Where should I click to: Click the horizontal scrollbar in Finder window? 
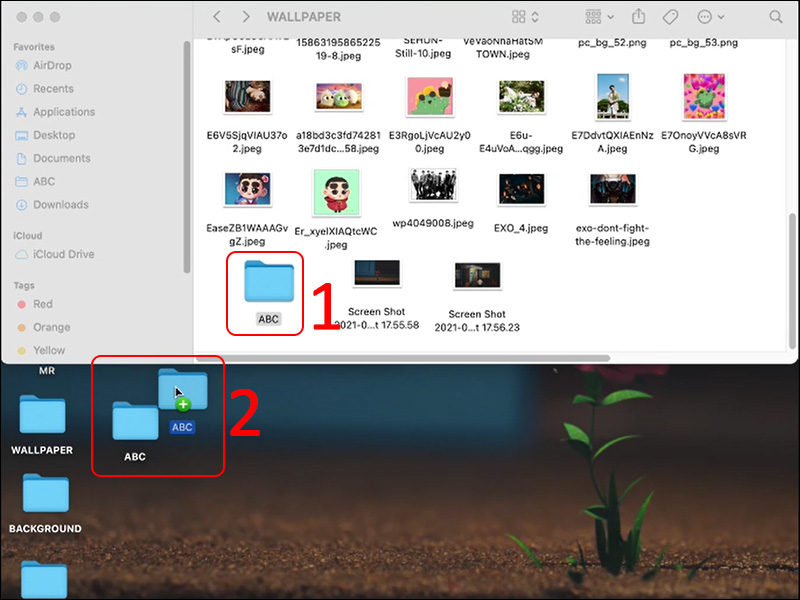404,358
